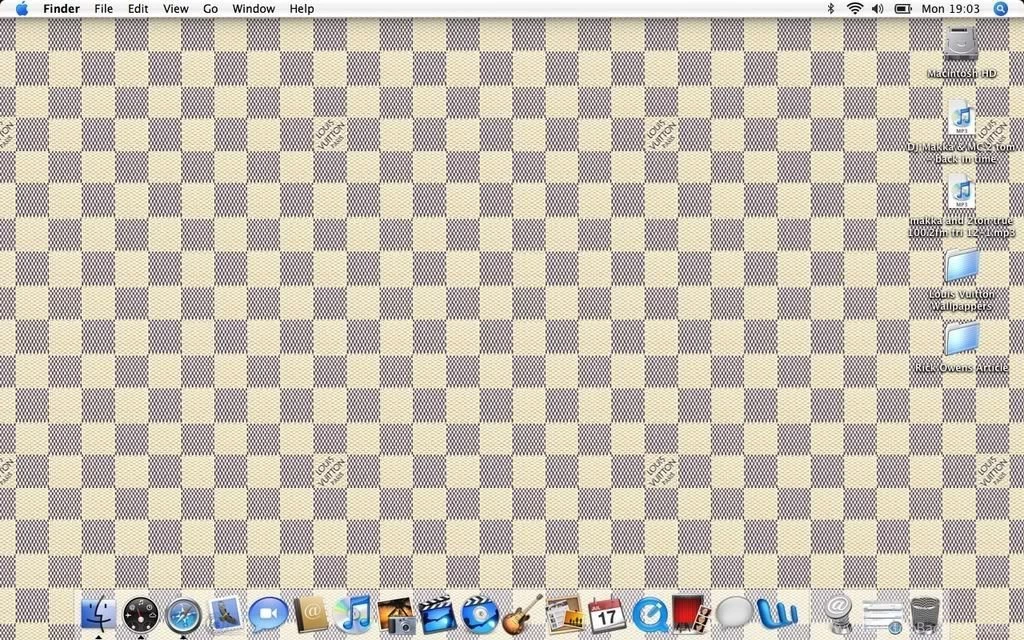Launch iChat from the Dock

[268, 615]
